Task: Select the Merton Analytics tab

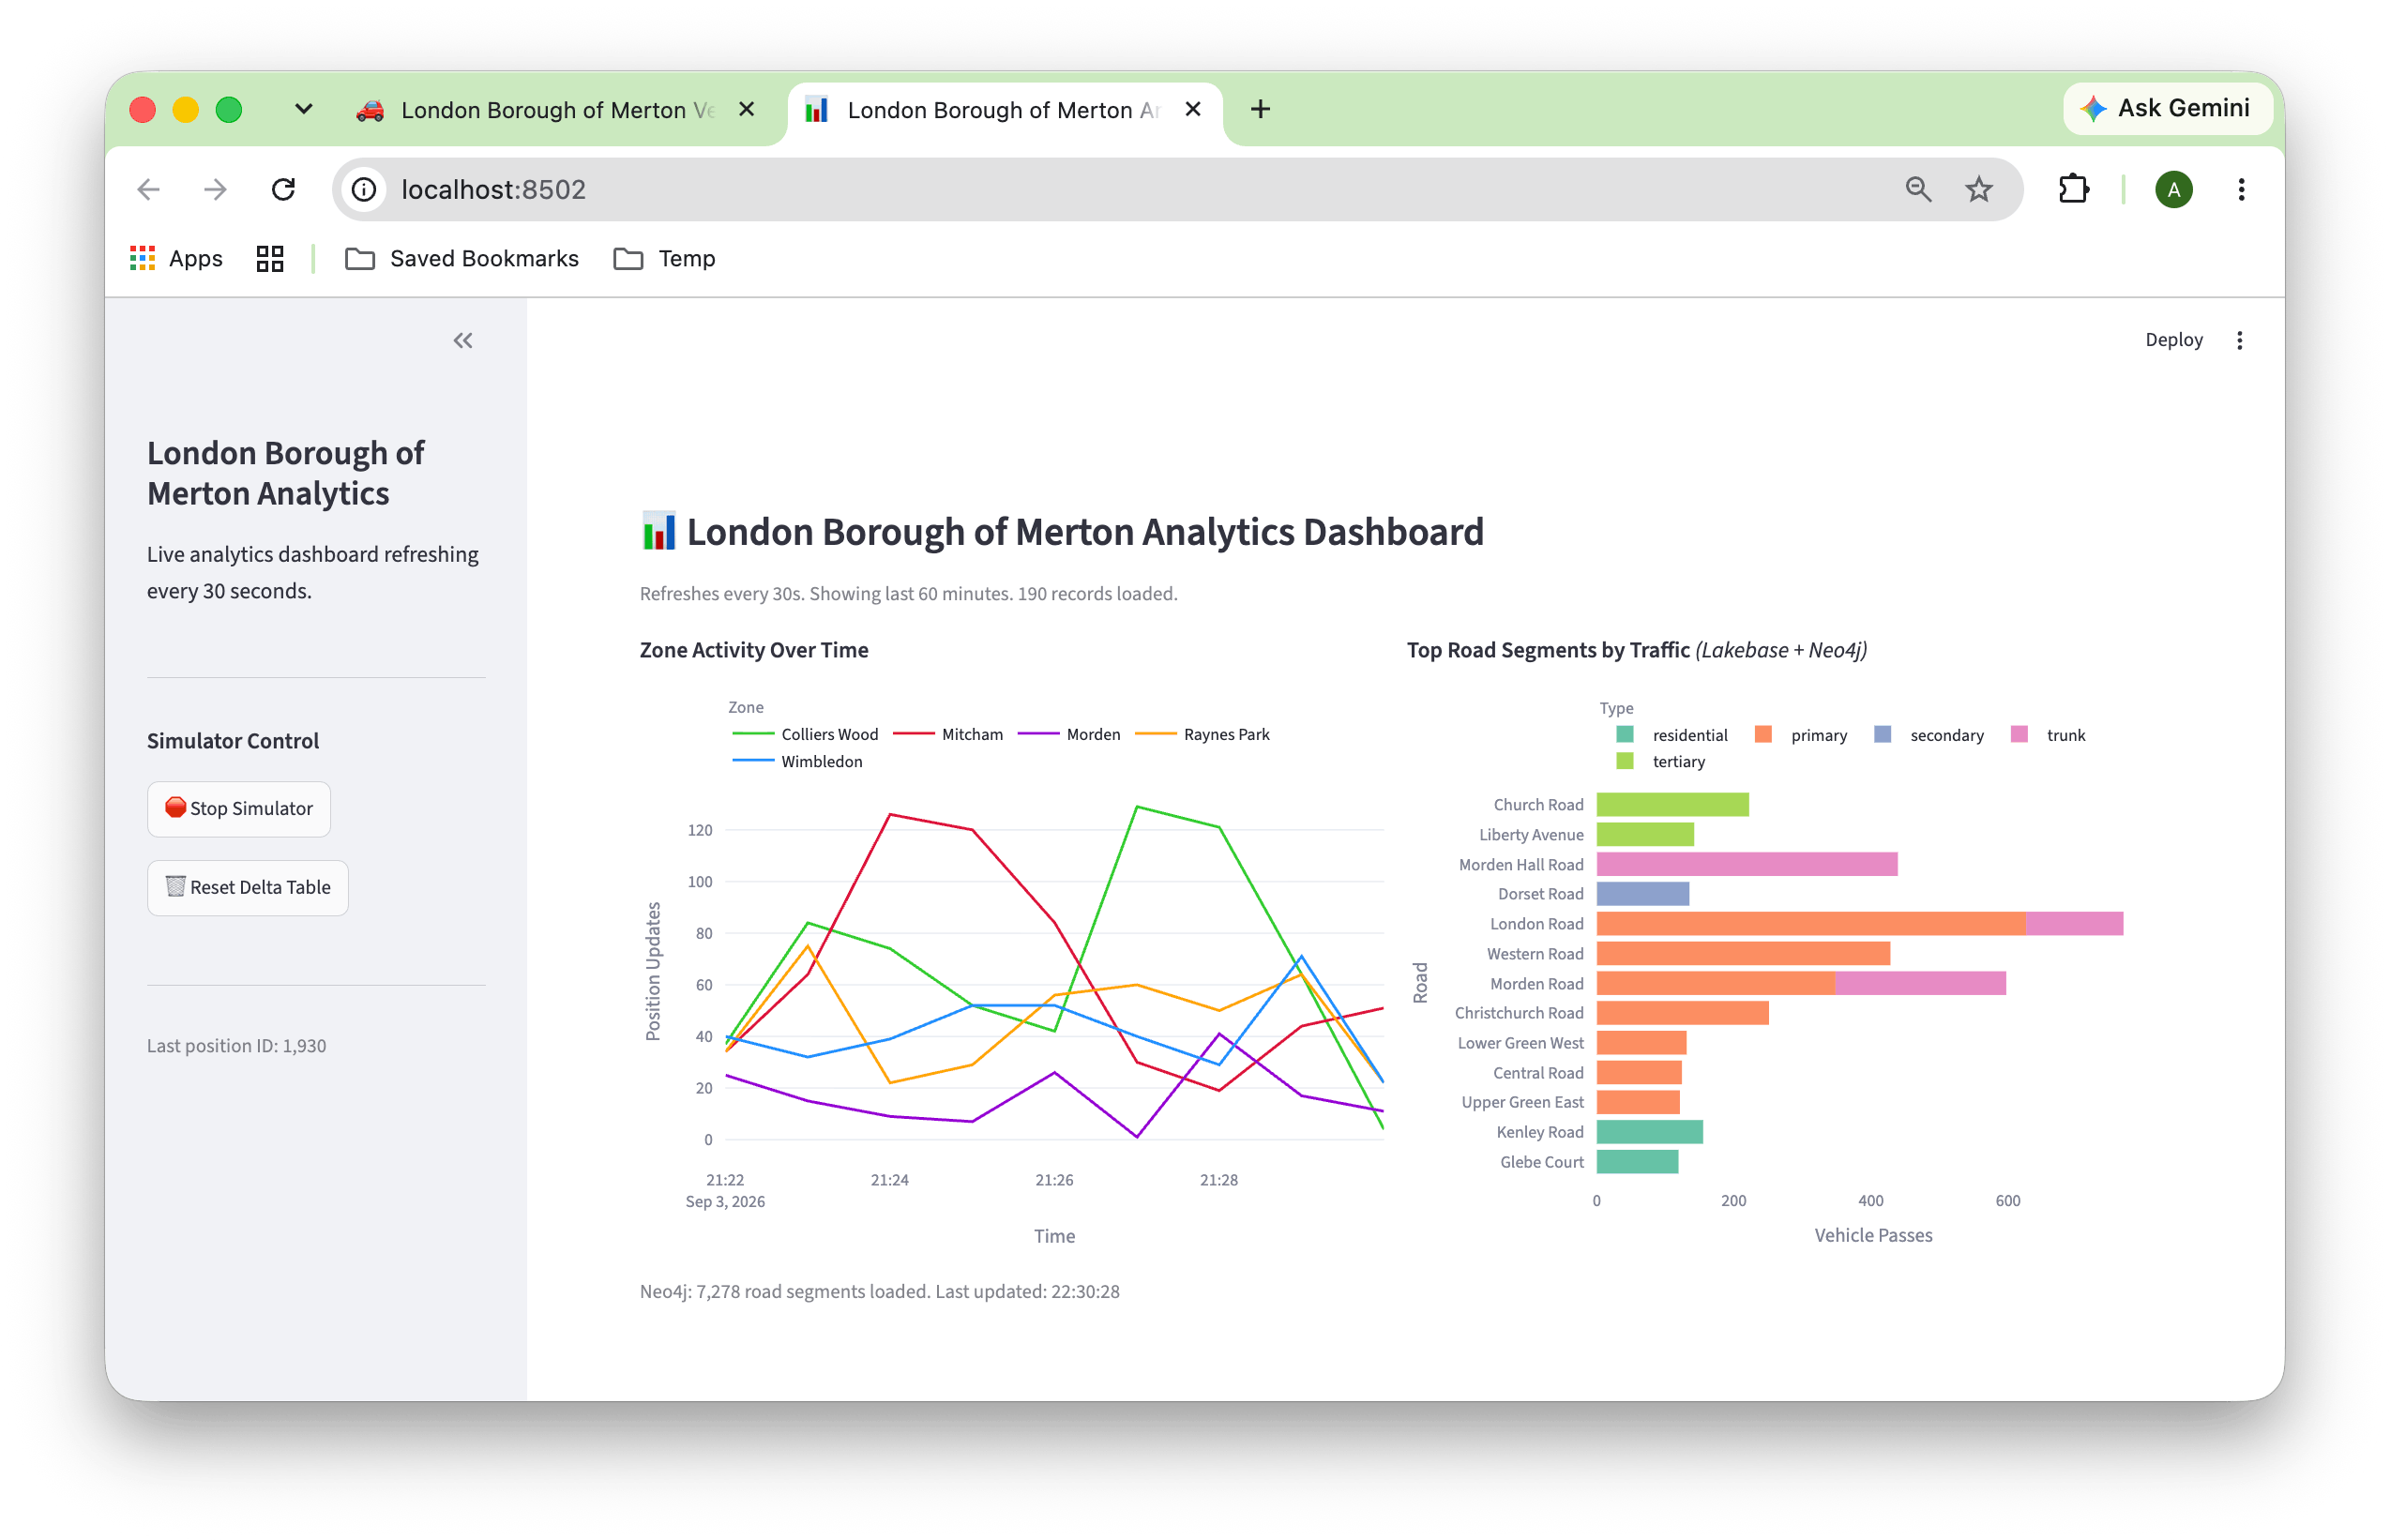Action: pos(1004,110)
